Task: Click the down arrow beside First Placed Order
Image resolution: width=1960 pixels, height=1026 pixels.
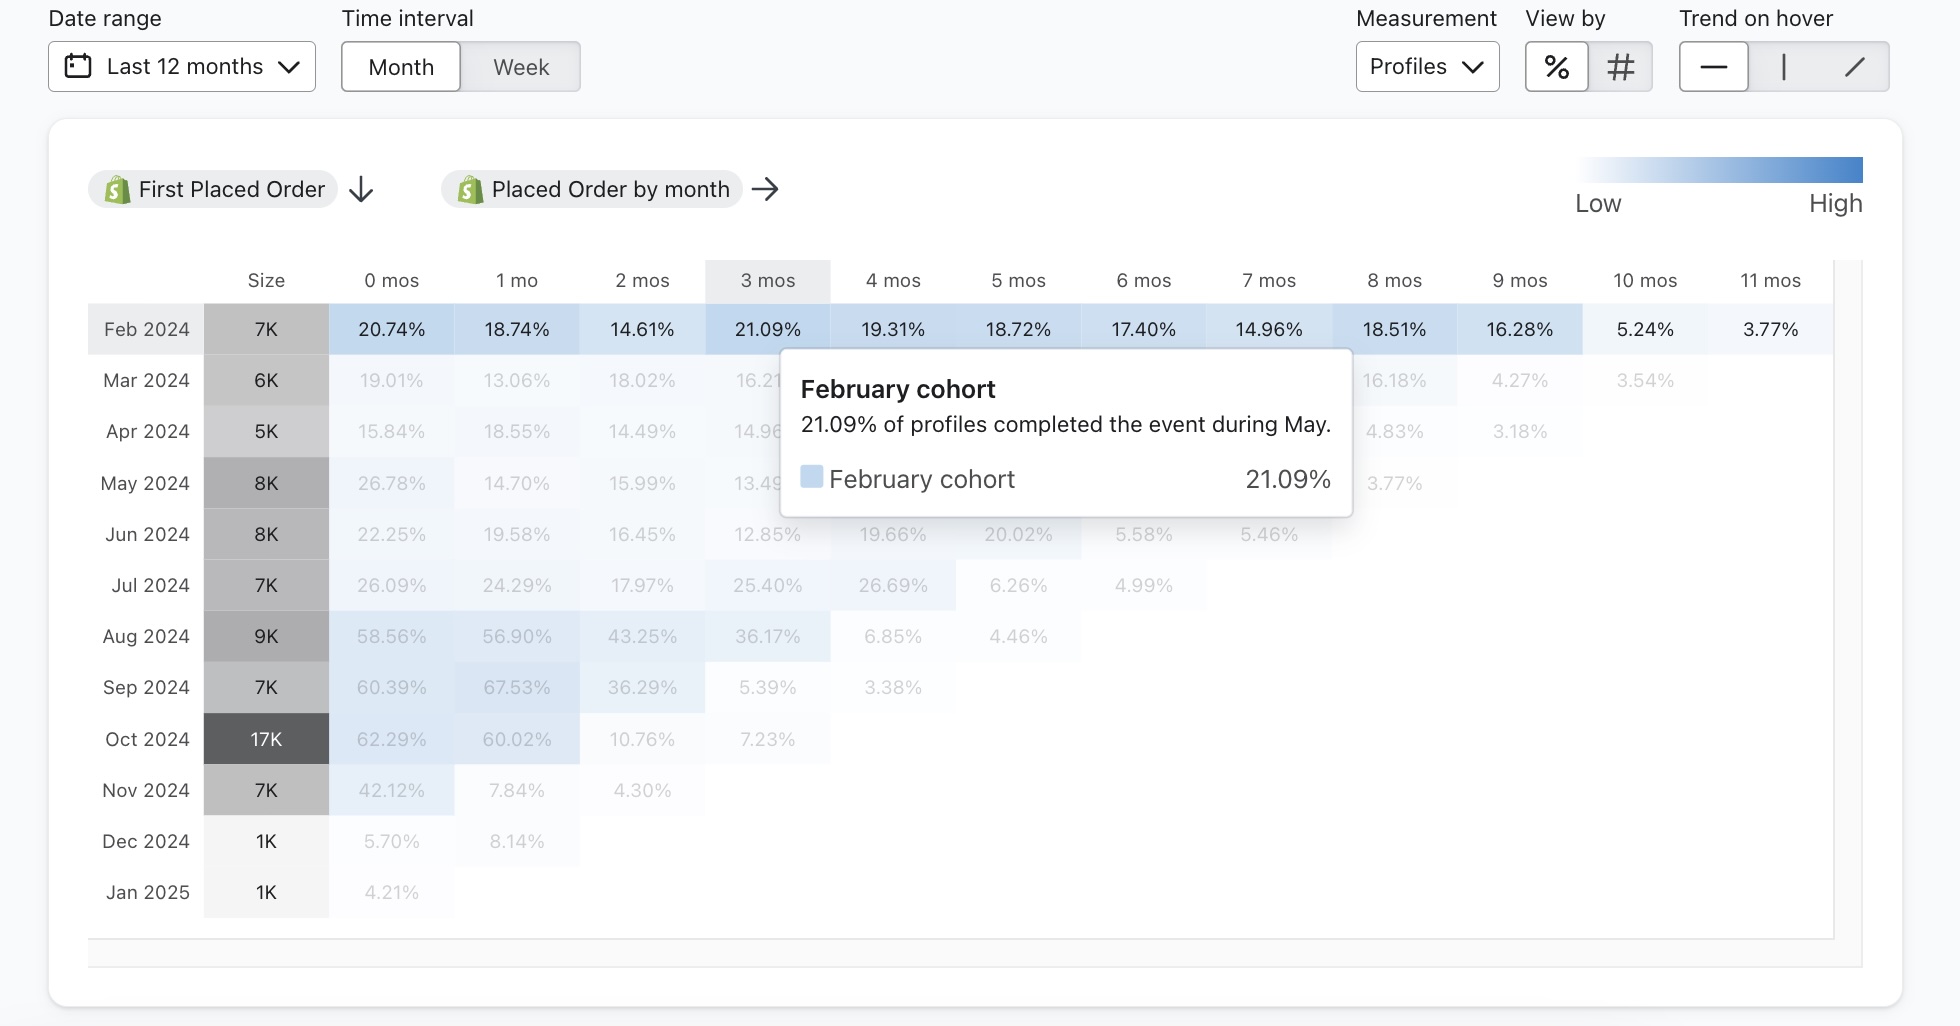Action: pyautogui.click(x=361, y=190)
